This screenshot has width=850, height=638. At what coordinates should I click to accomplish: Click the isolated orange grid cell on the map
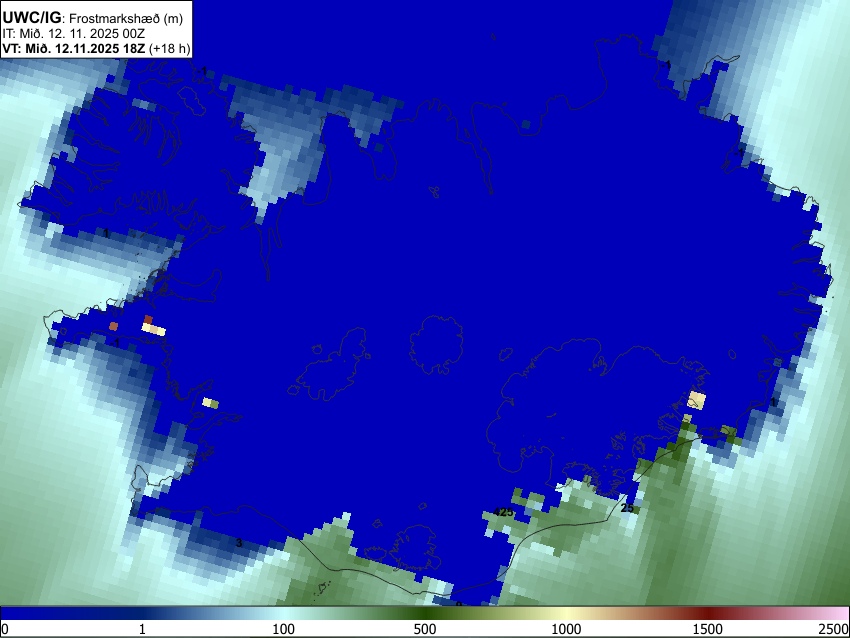click(113, 326)
